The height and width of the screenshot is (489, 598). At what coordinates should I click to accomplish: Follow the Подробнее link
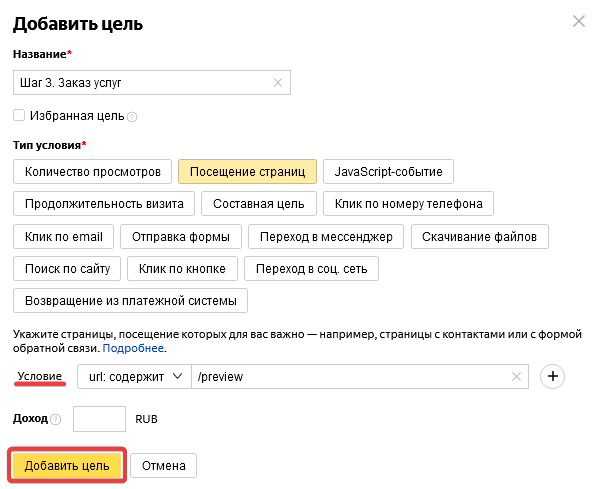[x=133, y=348]
